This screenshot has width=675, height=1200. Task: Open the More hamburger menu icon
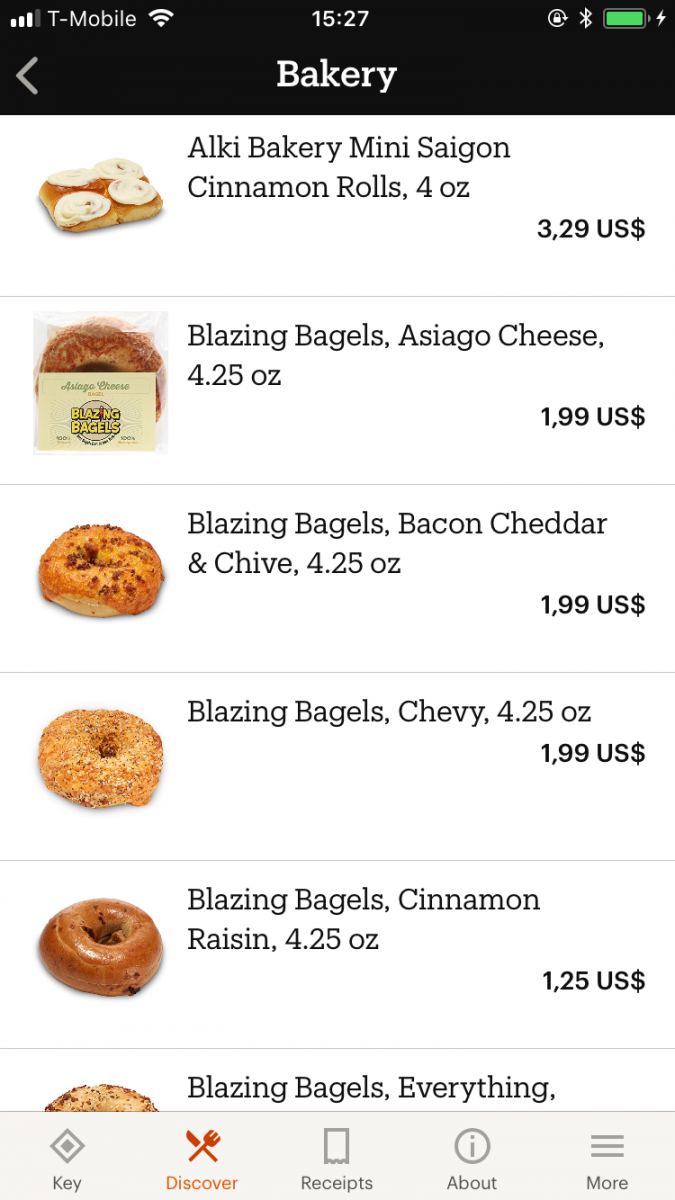607,1147
